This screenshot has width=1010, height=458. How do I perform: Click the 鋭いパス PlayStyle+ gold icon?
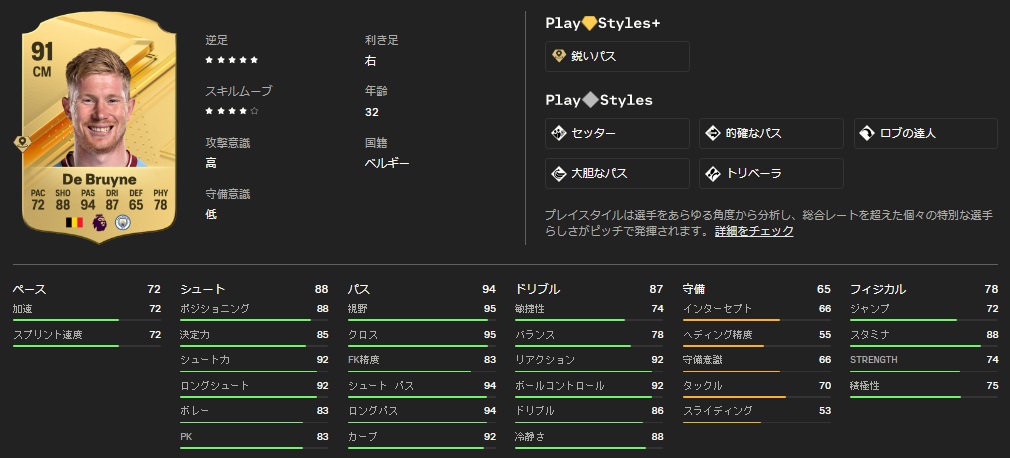click(560, 57)
